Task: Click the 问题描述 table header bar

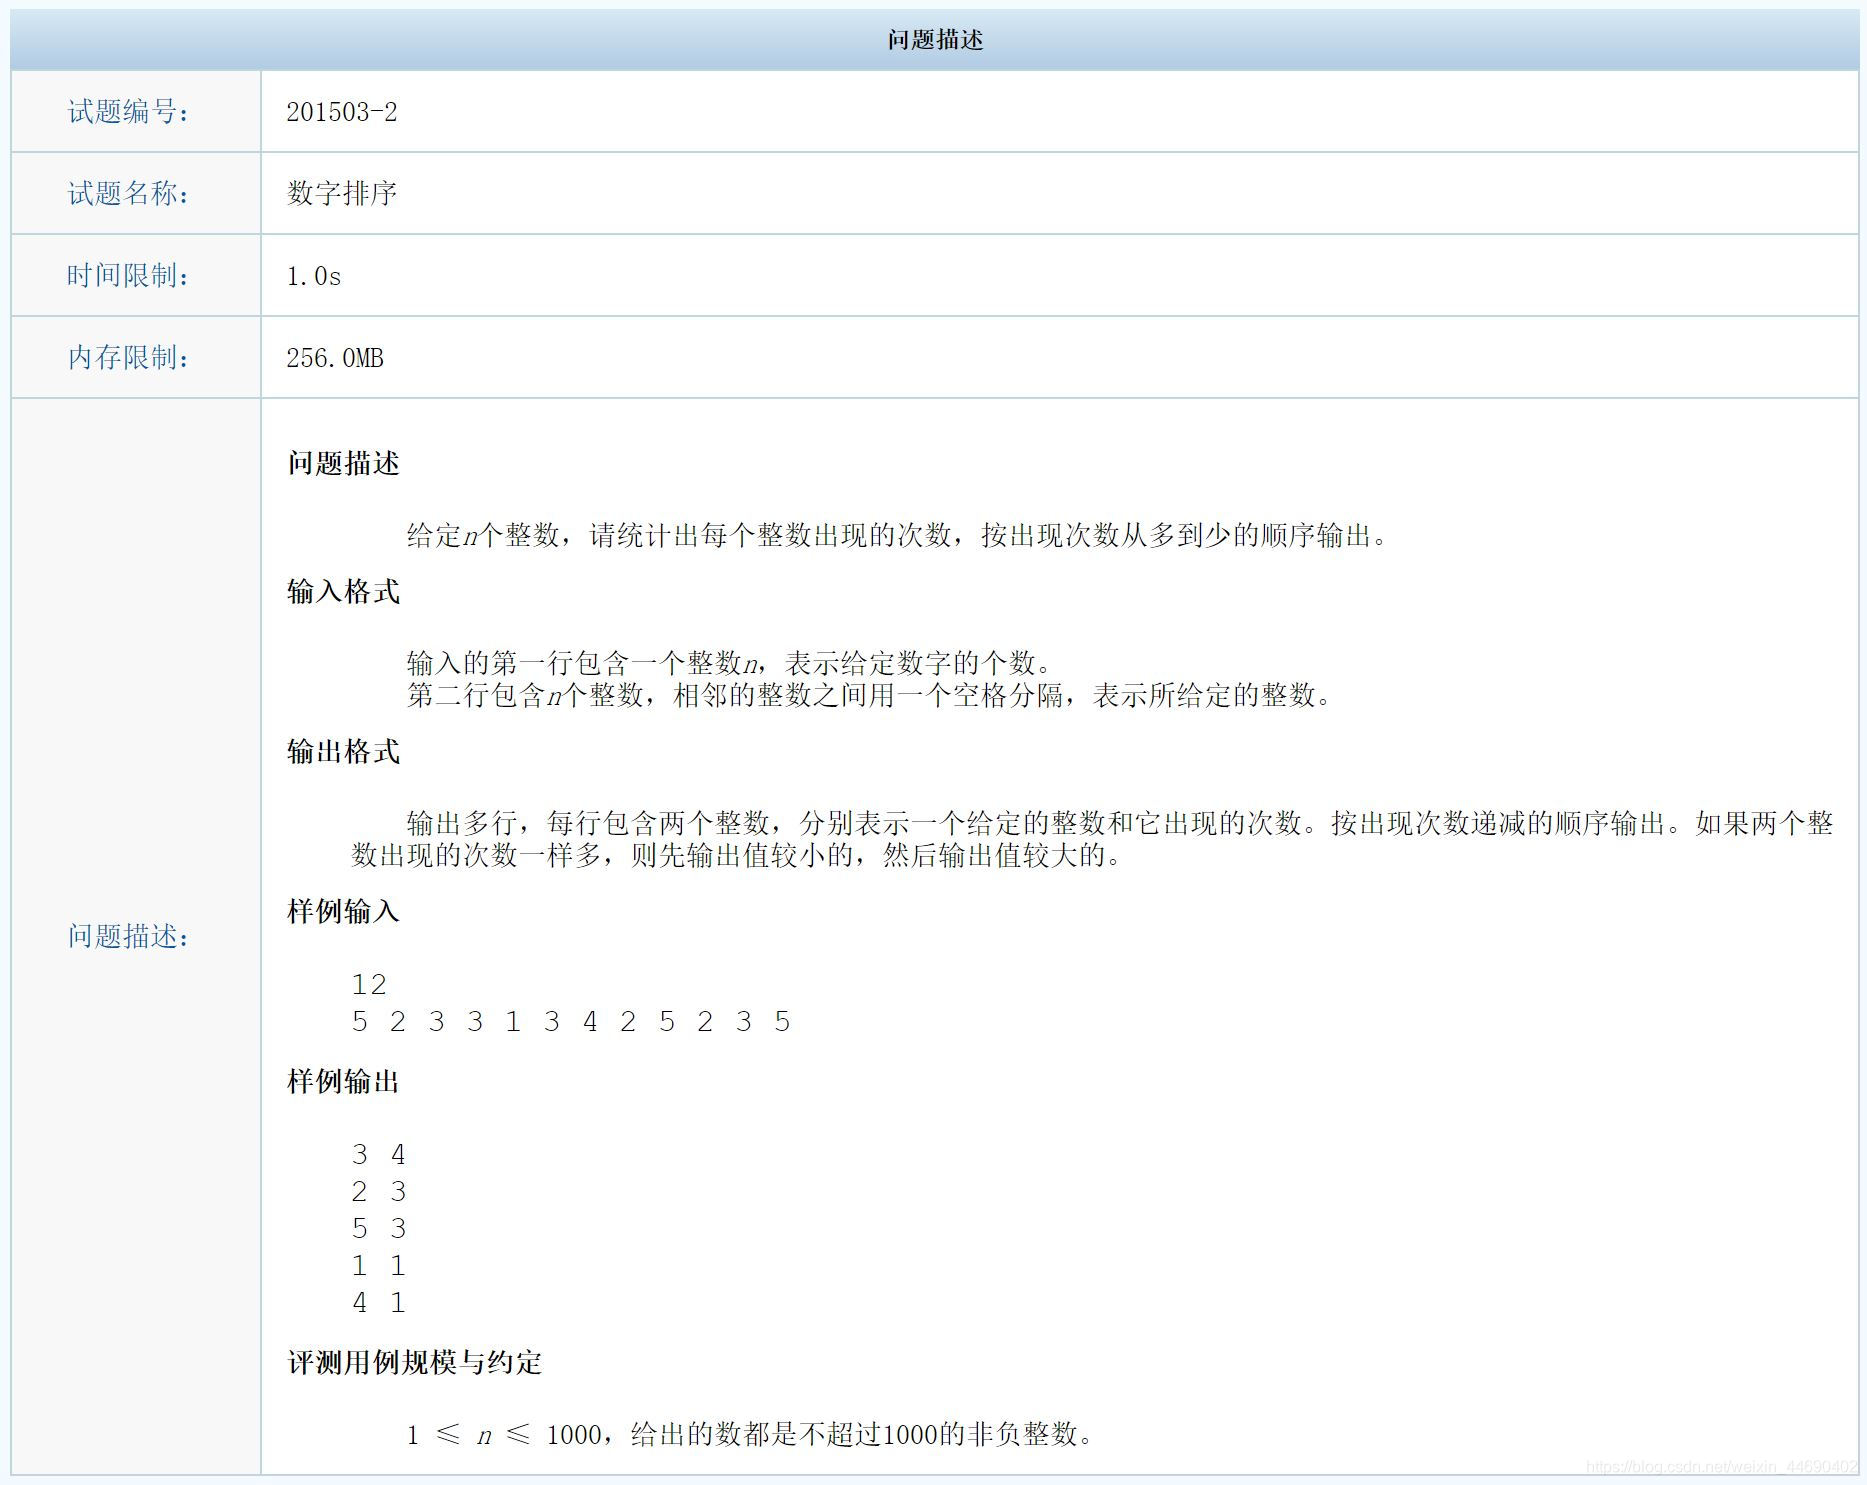Action: point(931,40)
